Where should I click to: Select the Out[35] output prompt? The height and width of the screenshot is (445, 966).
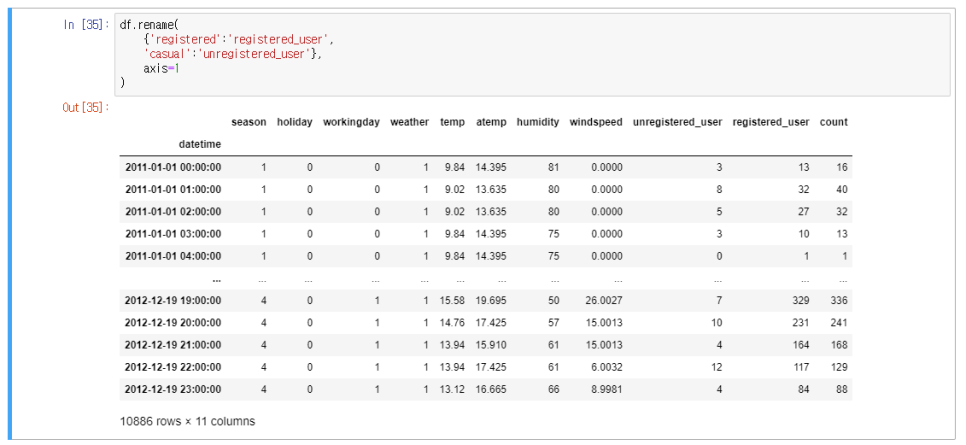coord(86,107)
